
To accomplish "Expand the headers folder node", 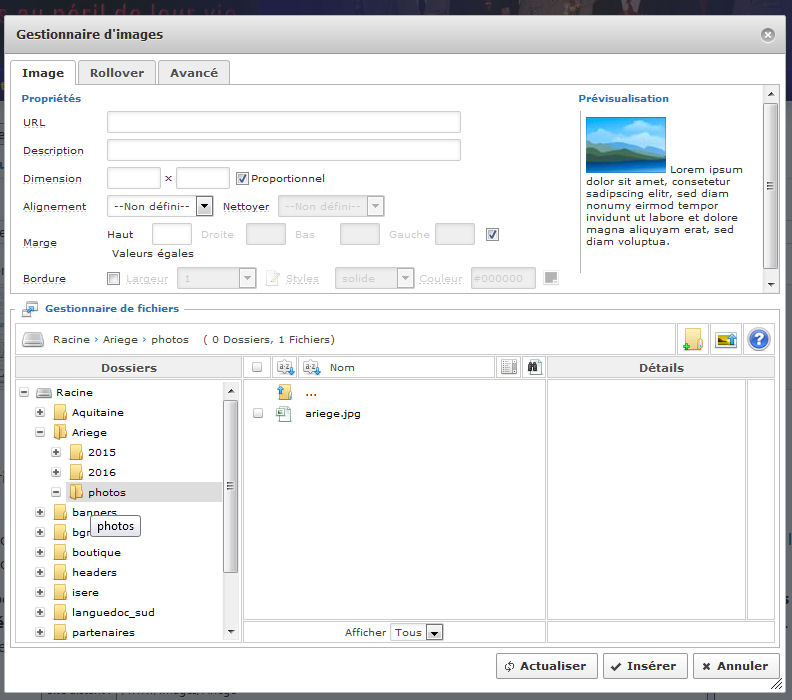I will (x=40, y=572).
